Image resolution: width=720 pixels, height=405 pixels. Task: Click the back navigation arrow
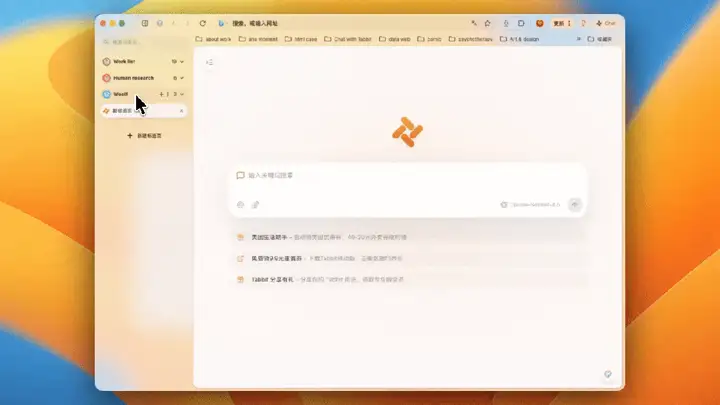[174, 23]
